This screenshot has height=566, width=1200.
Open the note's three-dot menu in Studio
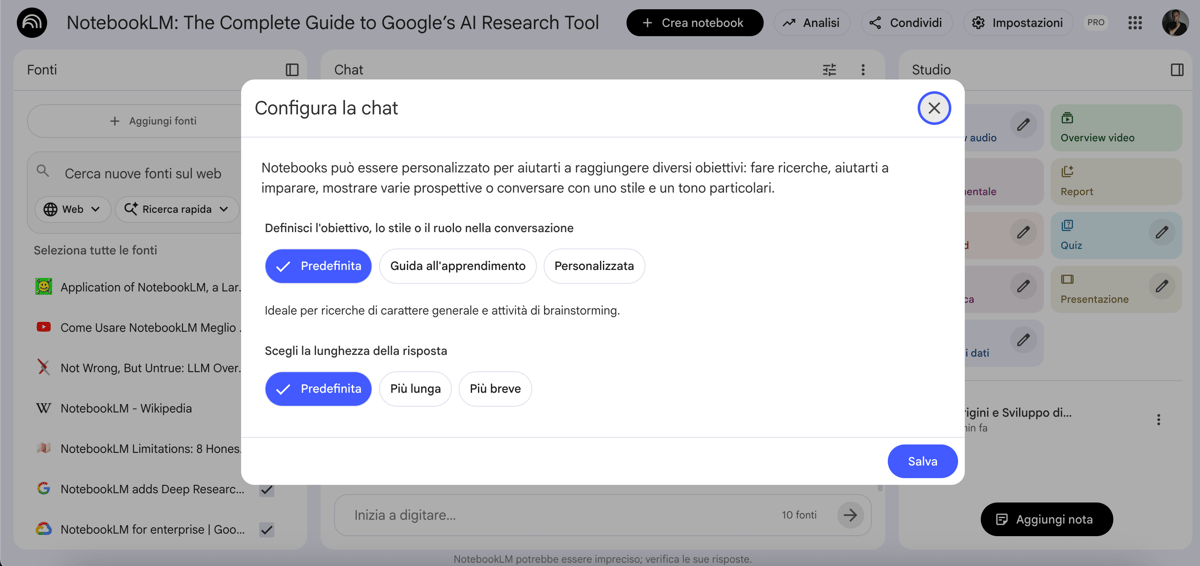pos(1159,420)
